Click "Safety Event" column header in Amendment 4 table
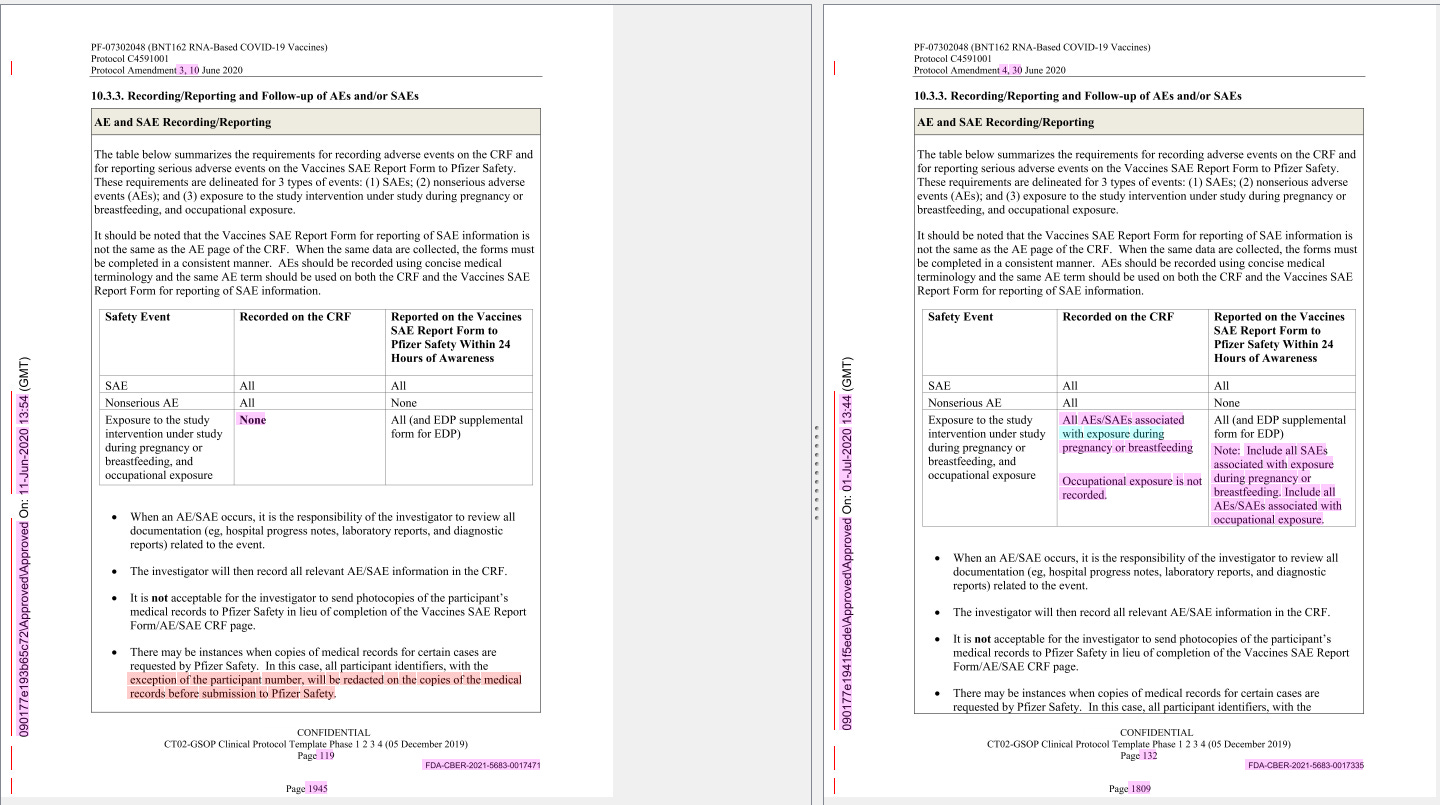This screenshot has height=805, width=1440. tap(960, 317)
